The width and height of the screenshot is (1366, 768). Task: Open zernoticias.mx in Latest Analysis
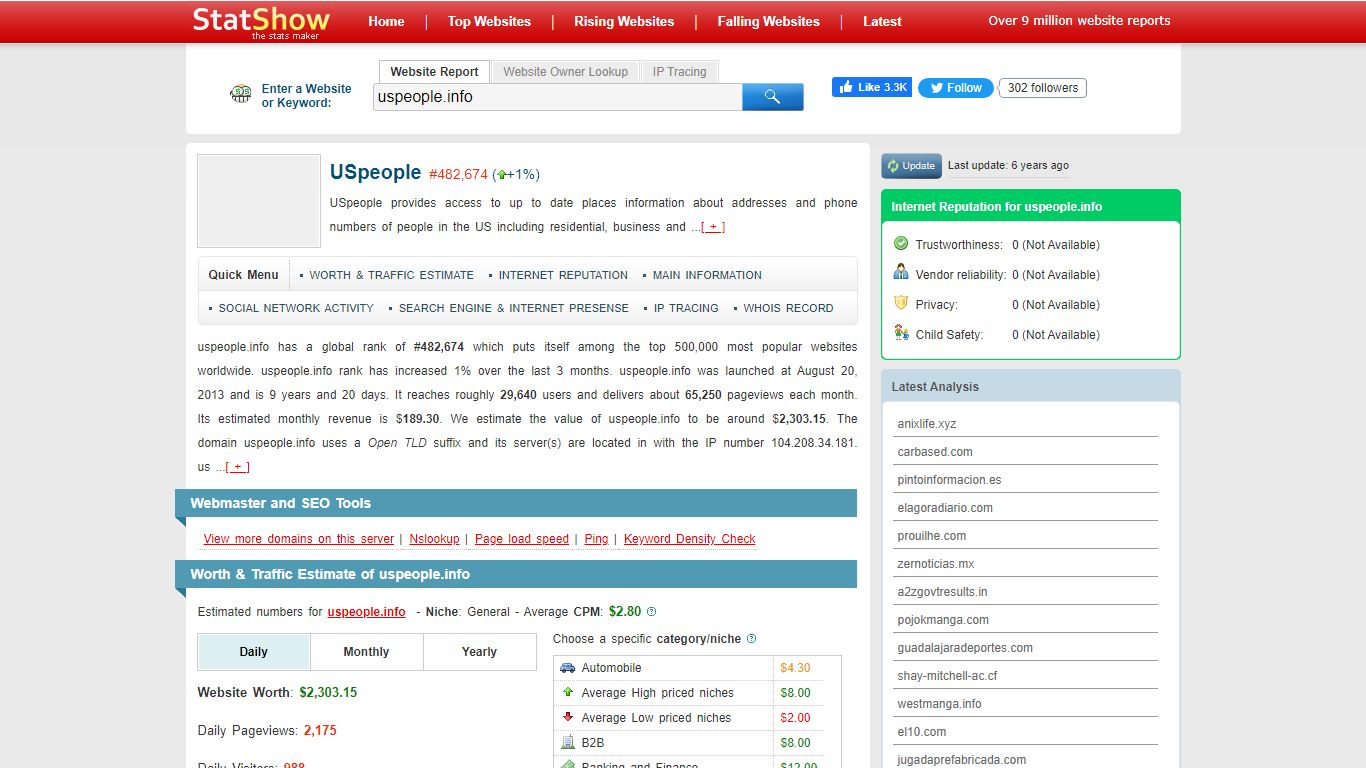coord(936,564)
